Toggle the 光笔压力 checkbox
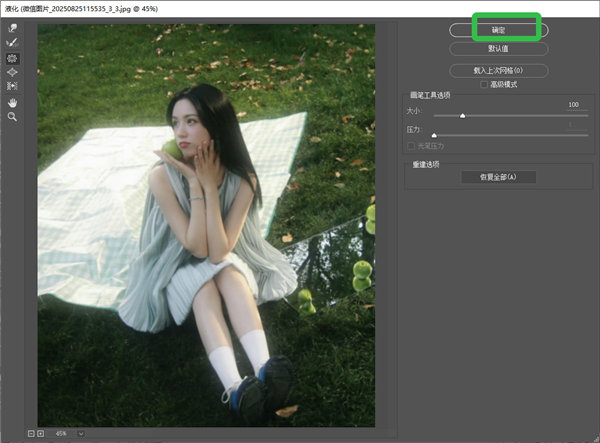The image size is (600, 443). tap(409, 146)
